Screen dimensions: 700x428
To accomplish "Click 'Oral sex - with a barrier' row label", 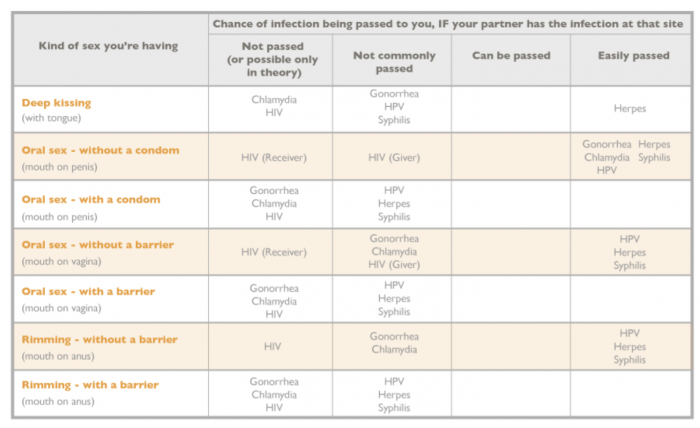I will (89, 291).
